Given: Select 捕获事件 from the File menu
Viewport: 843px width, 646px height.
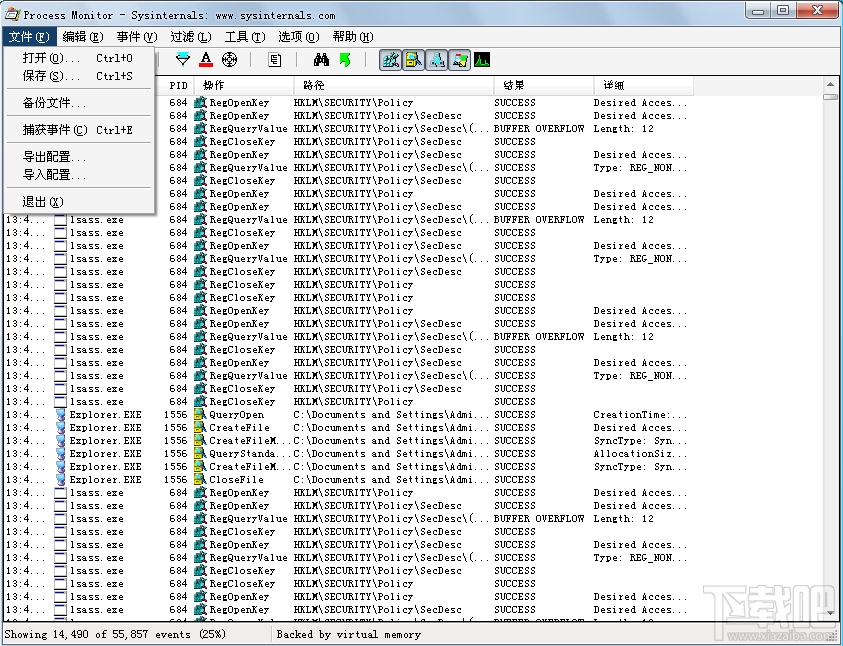Looking at the screenshot, I should tap(52, 129).
